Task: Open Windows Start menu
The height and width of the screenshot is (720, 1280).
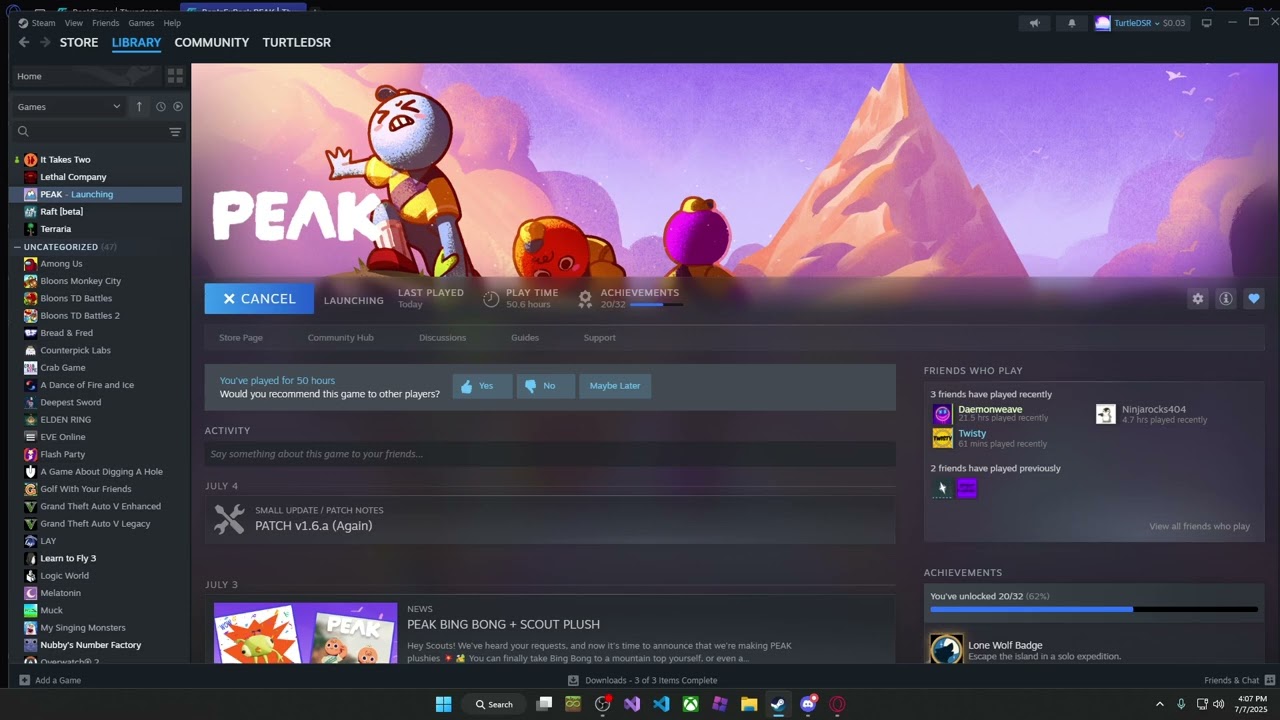Action: coord(443,704)
